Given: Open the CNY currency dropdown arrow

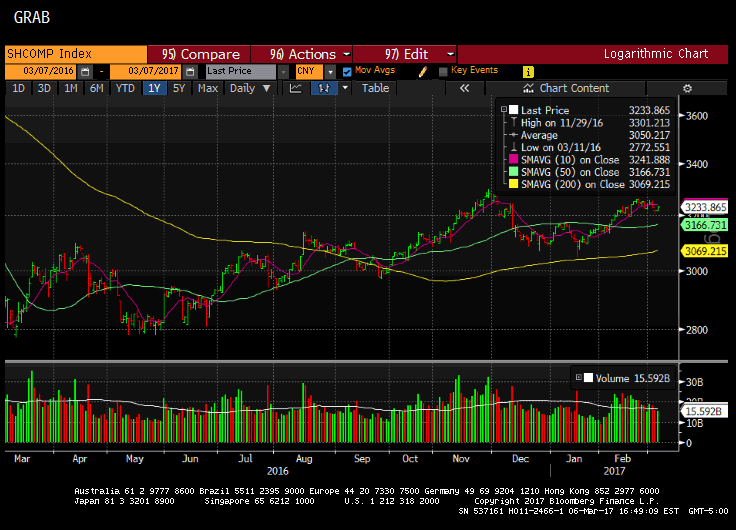Looking at the screenshot, I should pyautogui.click(x=330, y=72).
